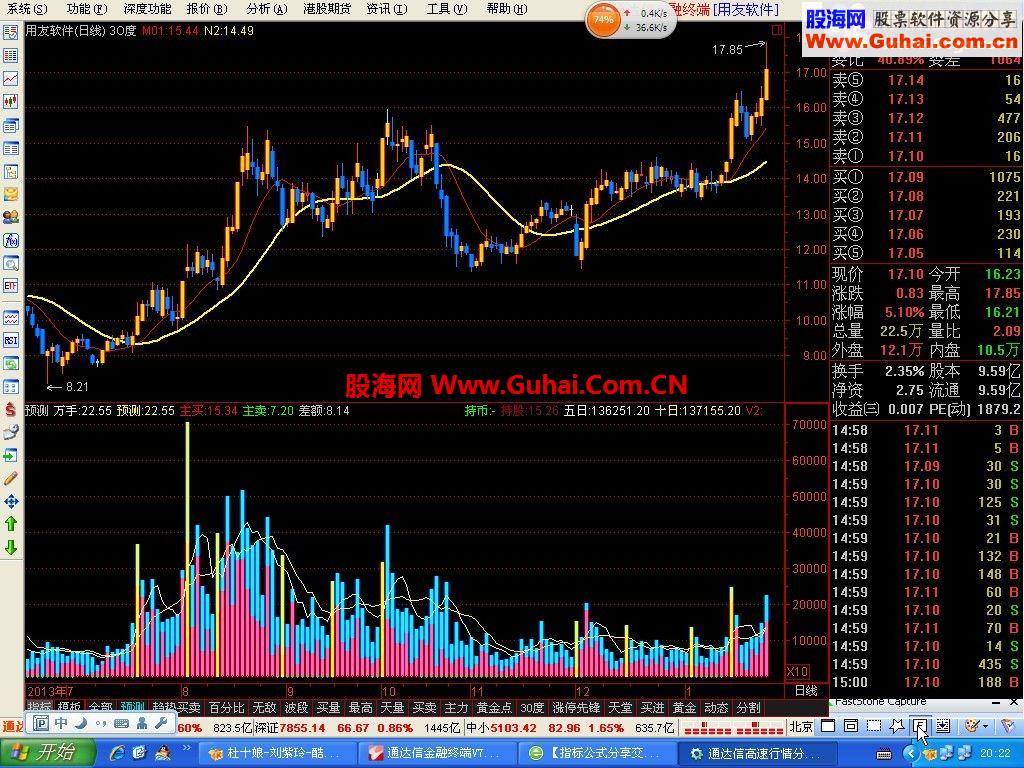Click the 74% orange speed indicator ball

(x=602, y=20)
